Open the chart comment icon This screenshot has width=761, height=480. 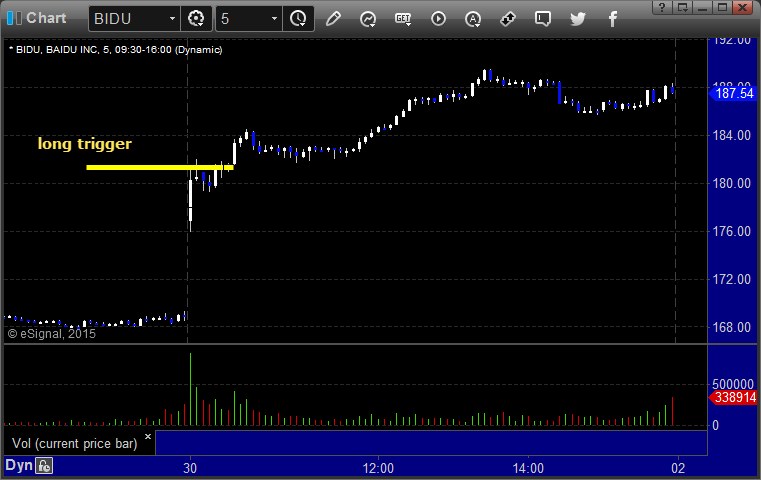point(543,19)
